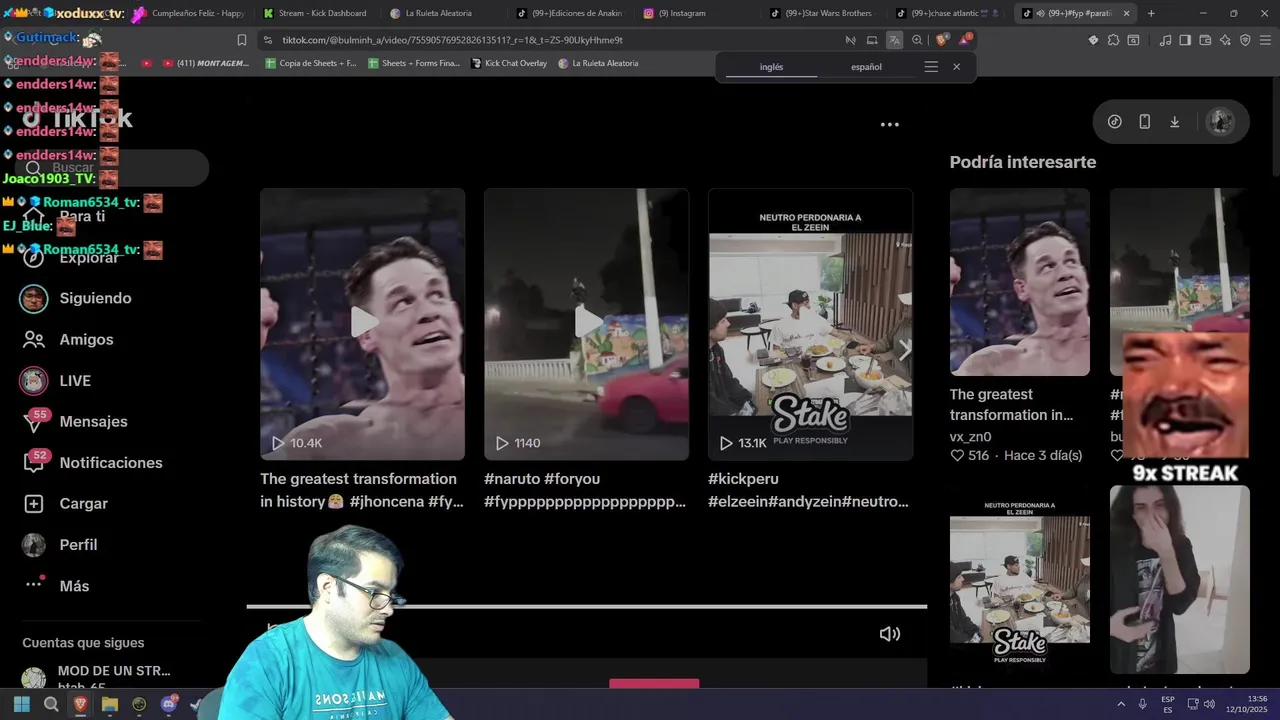Expand the Más menu
Image resolution: width=1280 pixels, height=720 pixels.
pyautogui.click(x=56, y=585)
